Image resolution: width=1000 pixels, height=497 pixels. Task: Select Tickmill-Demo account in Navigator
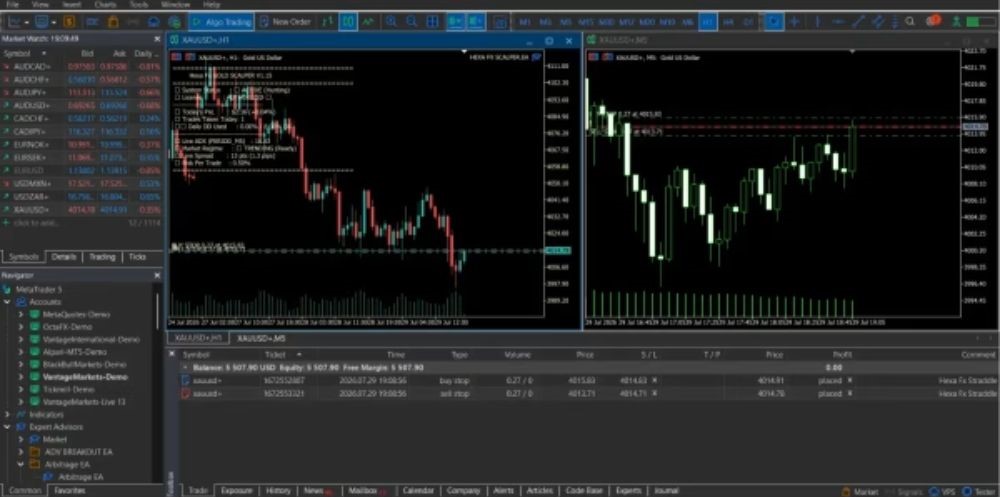(68, 389)
